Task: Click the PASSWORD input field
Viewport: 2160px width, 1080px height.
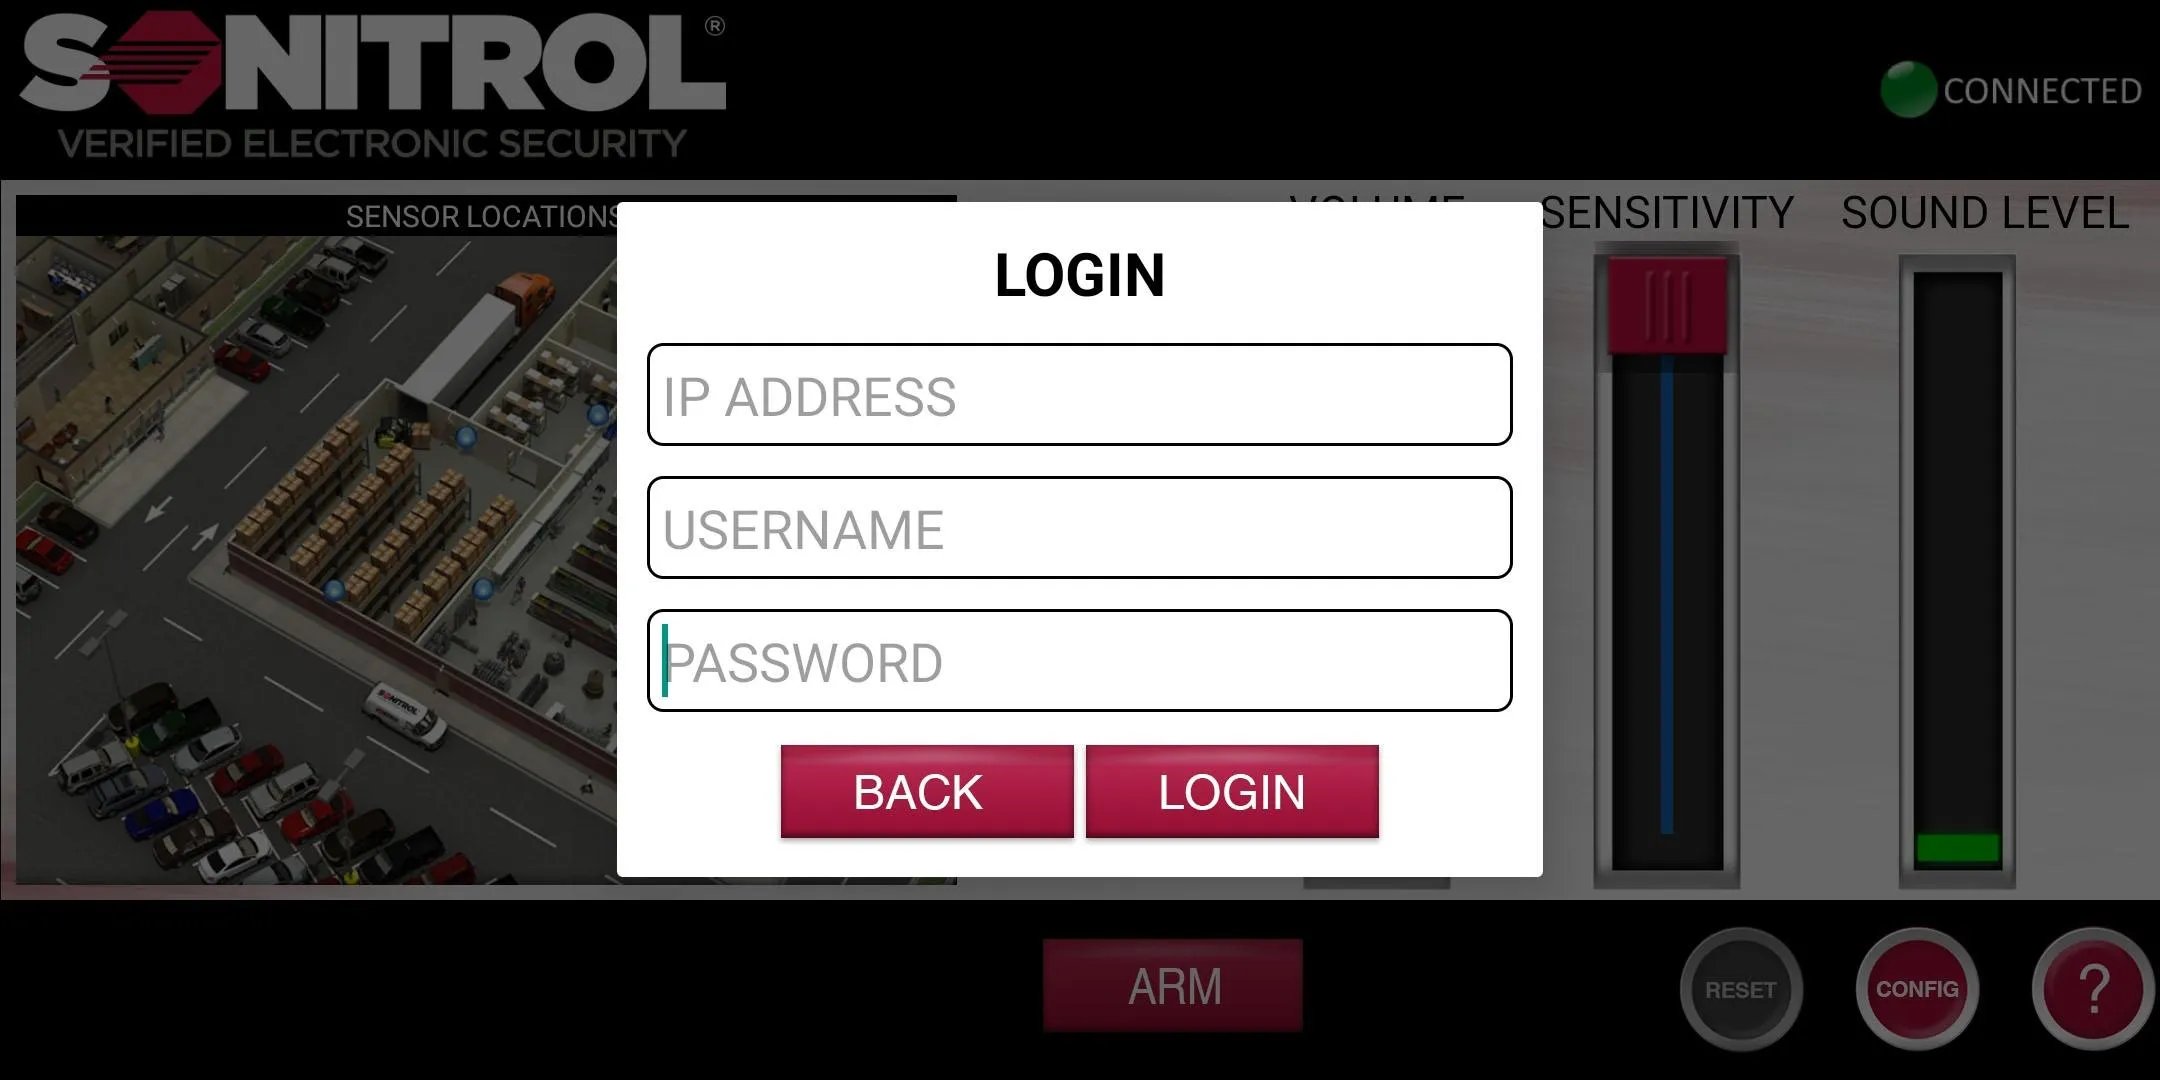Action: tap(1079, 660)
